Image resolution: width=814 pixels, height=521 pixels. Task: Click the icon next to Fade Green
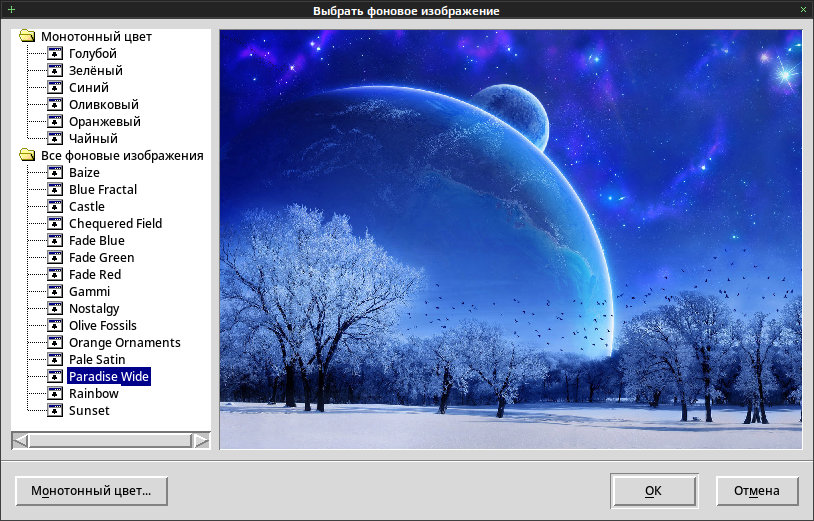55,257
